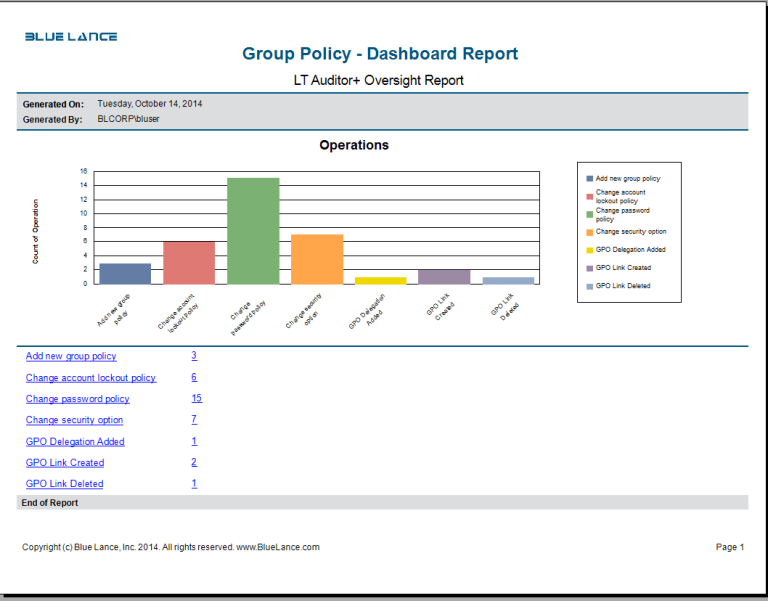
Task: Click the www.BlueLance.com text in the footer
Action: (x=277, y=547)
